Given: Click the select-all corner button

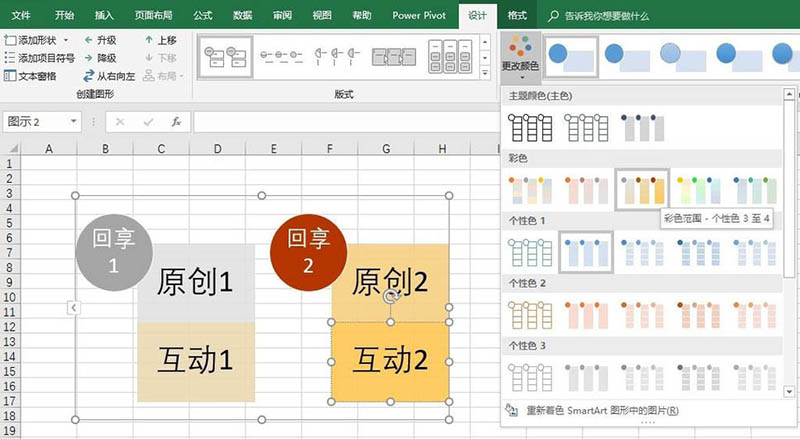Looking at the screenshot, I should pyautogui.click(x=11, y=149).
